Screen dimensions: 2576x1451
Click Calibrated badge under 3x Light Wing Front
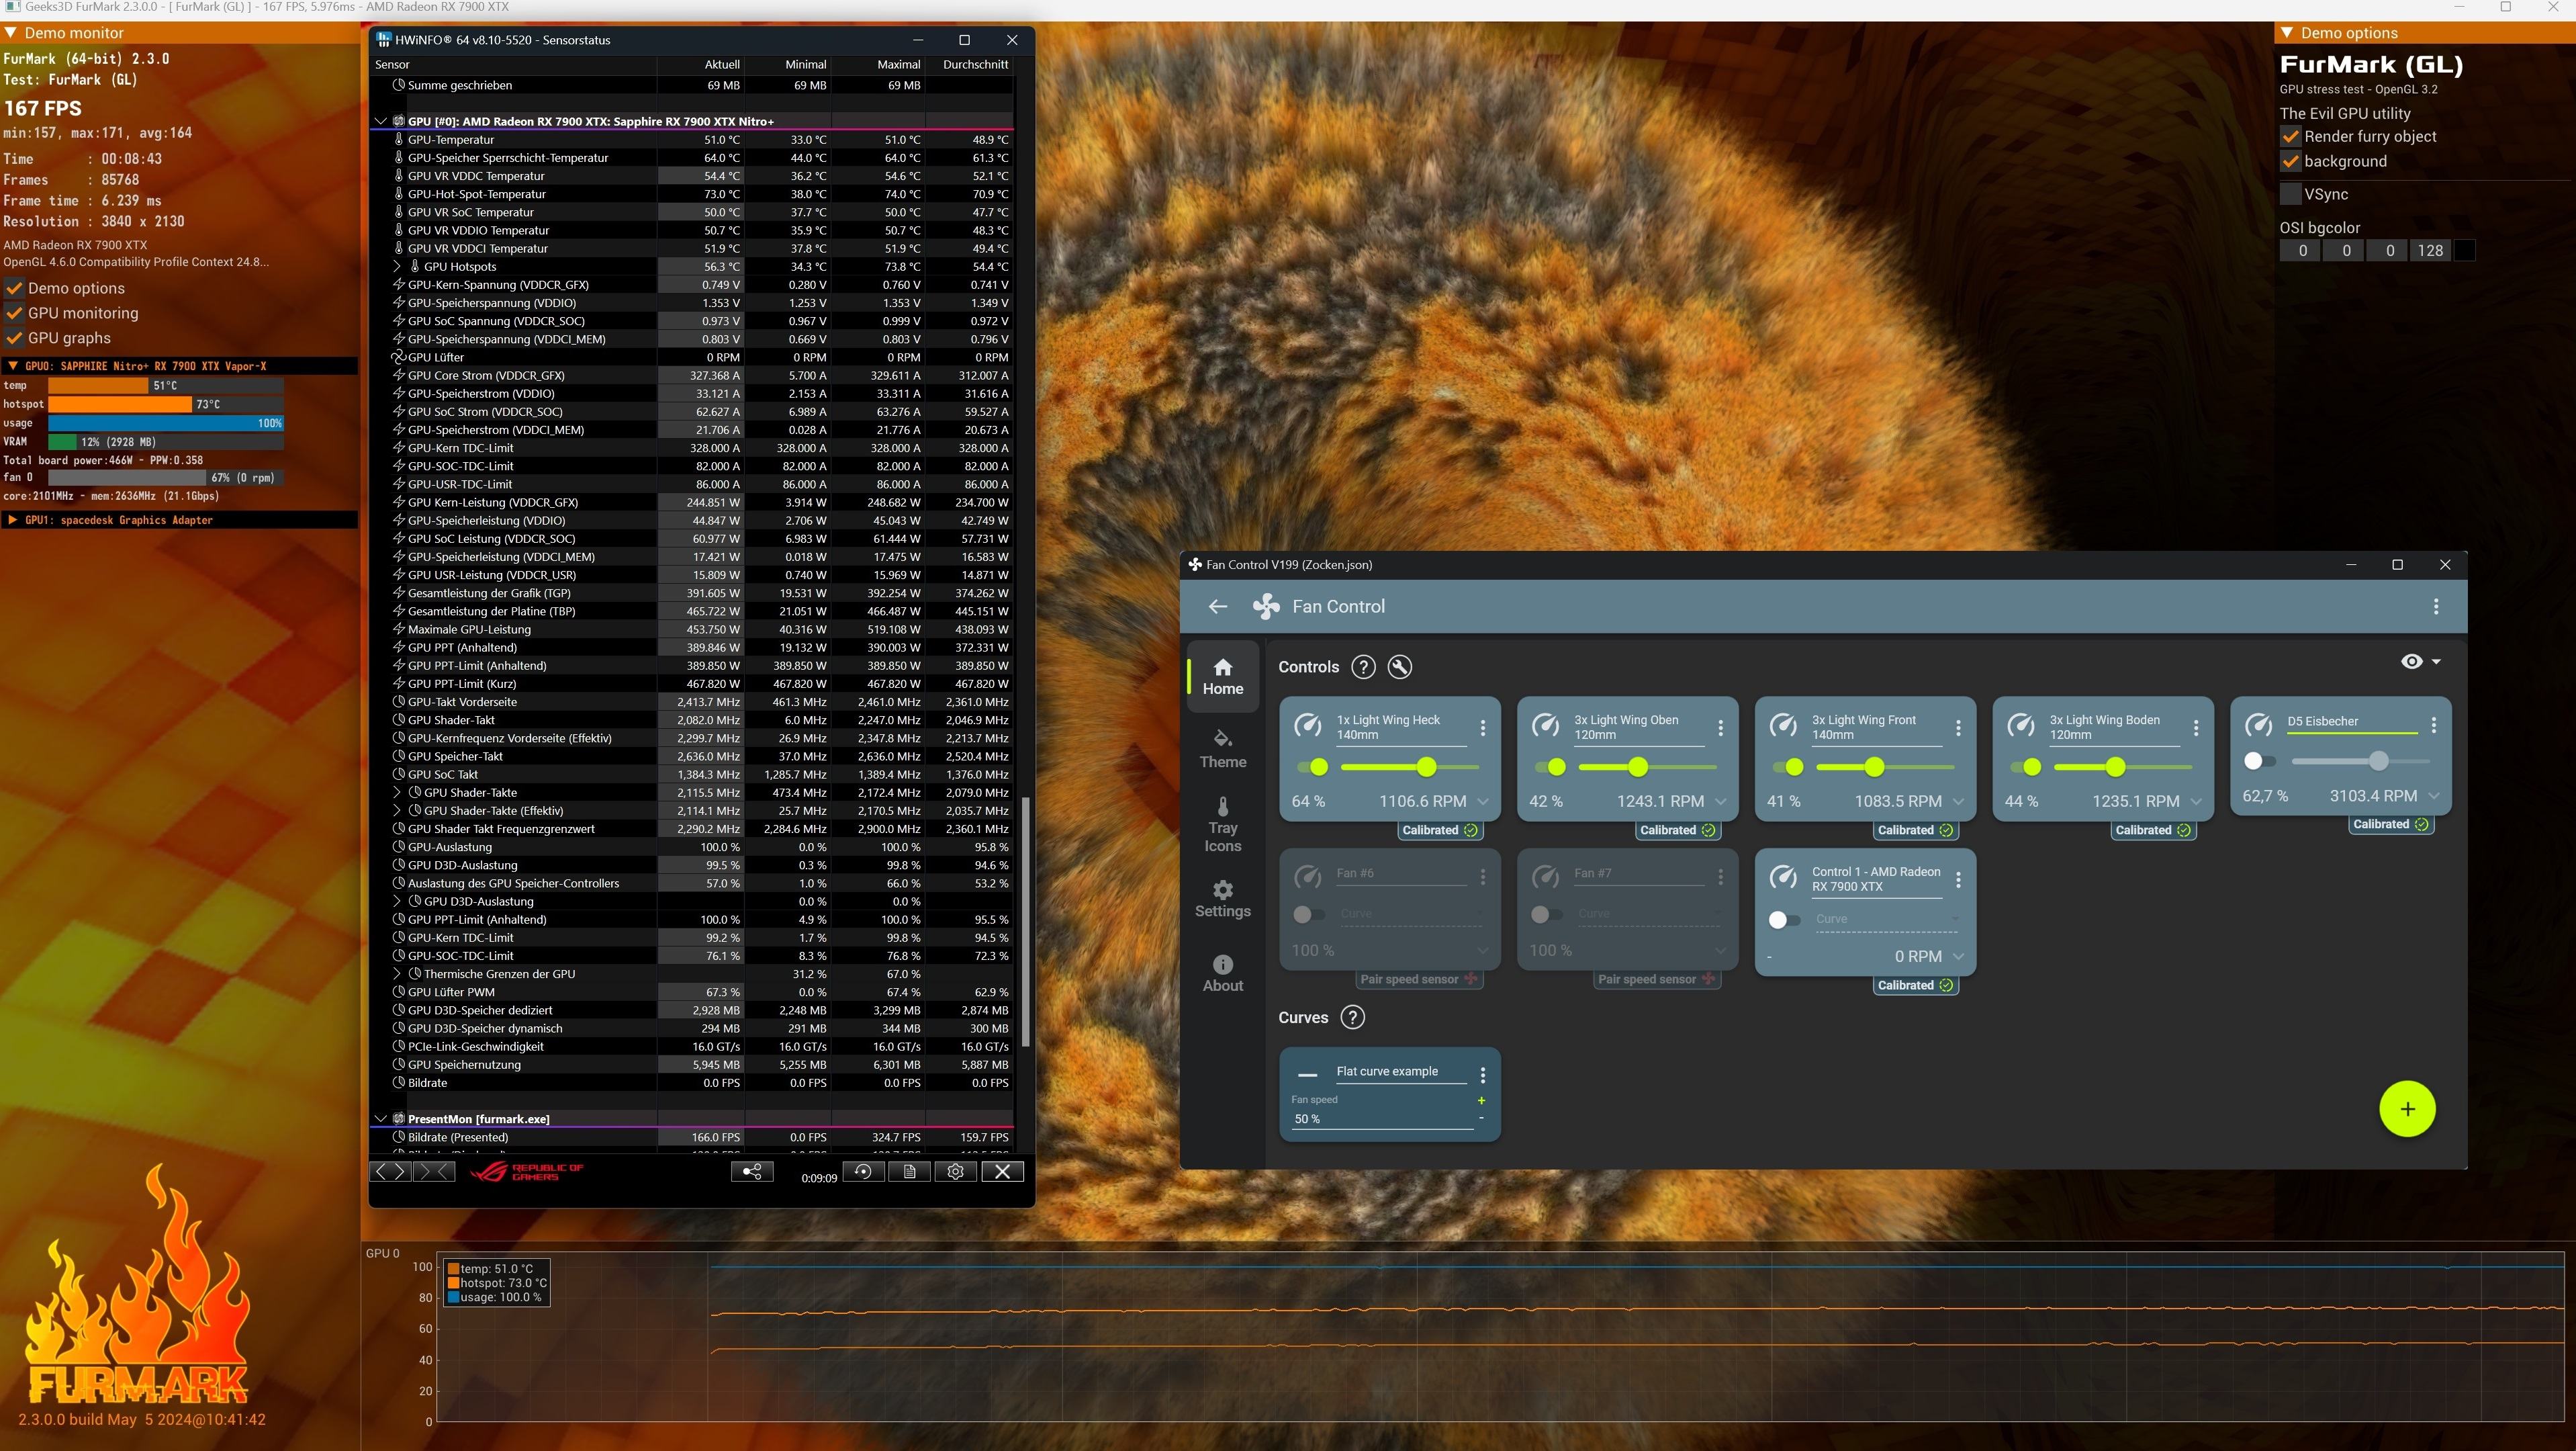[1914, 830]
